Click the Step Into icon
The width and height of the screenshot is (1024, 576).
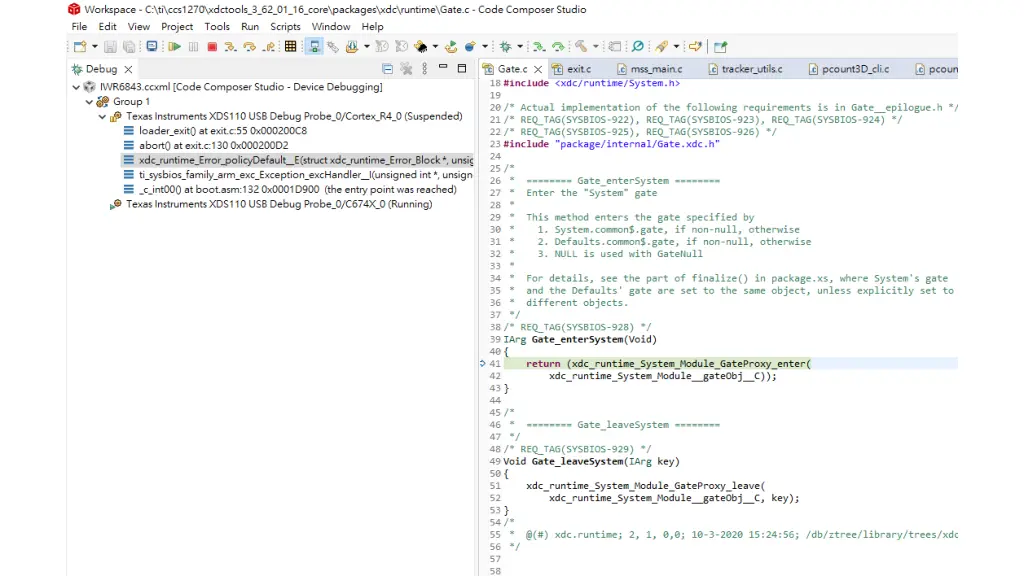230,46
